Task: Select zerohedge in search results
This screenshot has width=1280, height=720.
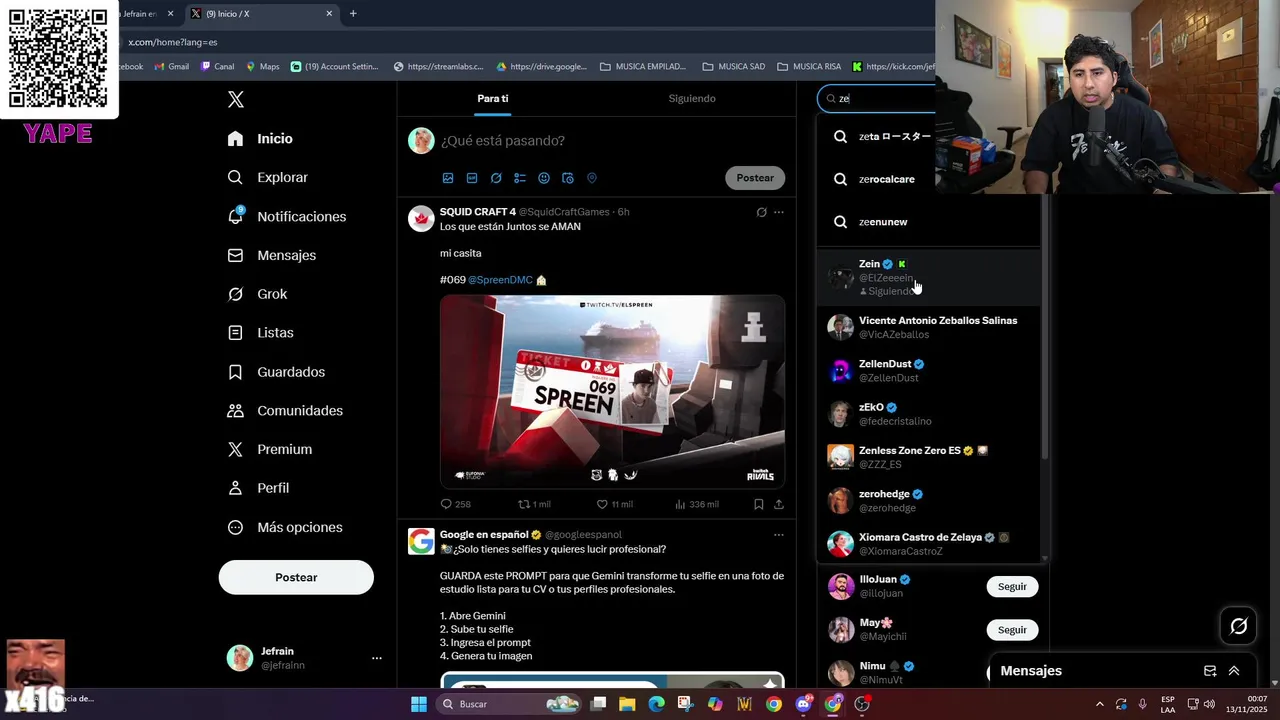Action: click(x=928, y=501)
